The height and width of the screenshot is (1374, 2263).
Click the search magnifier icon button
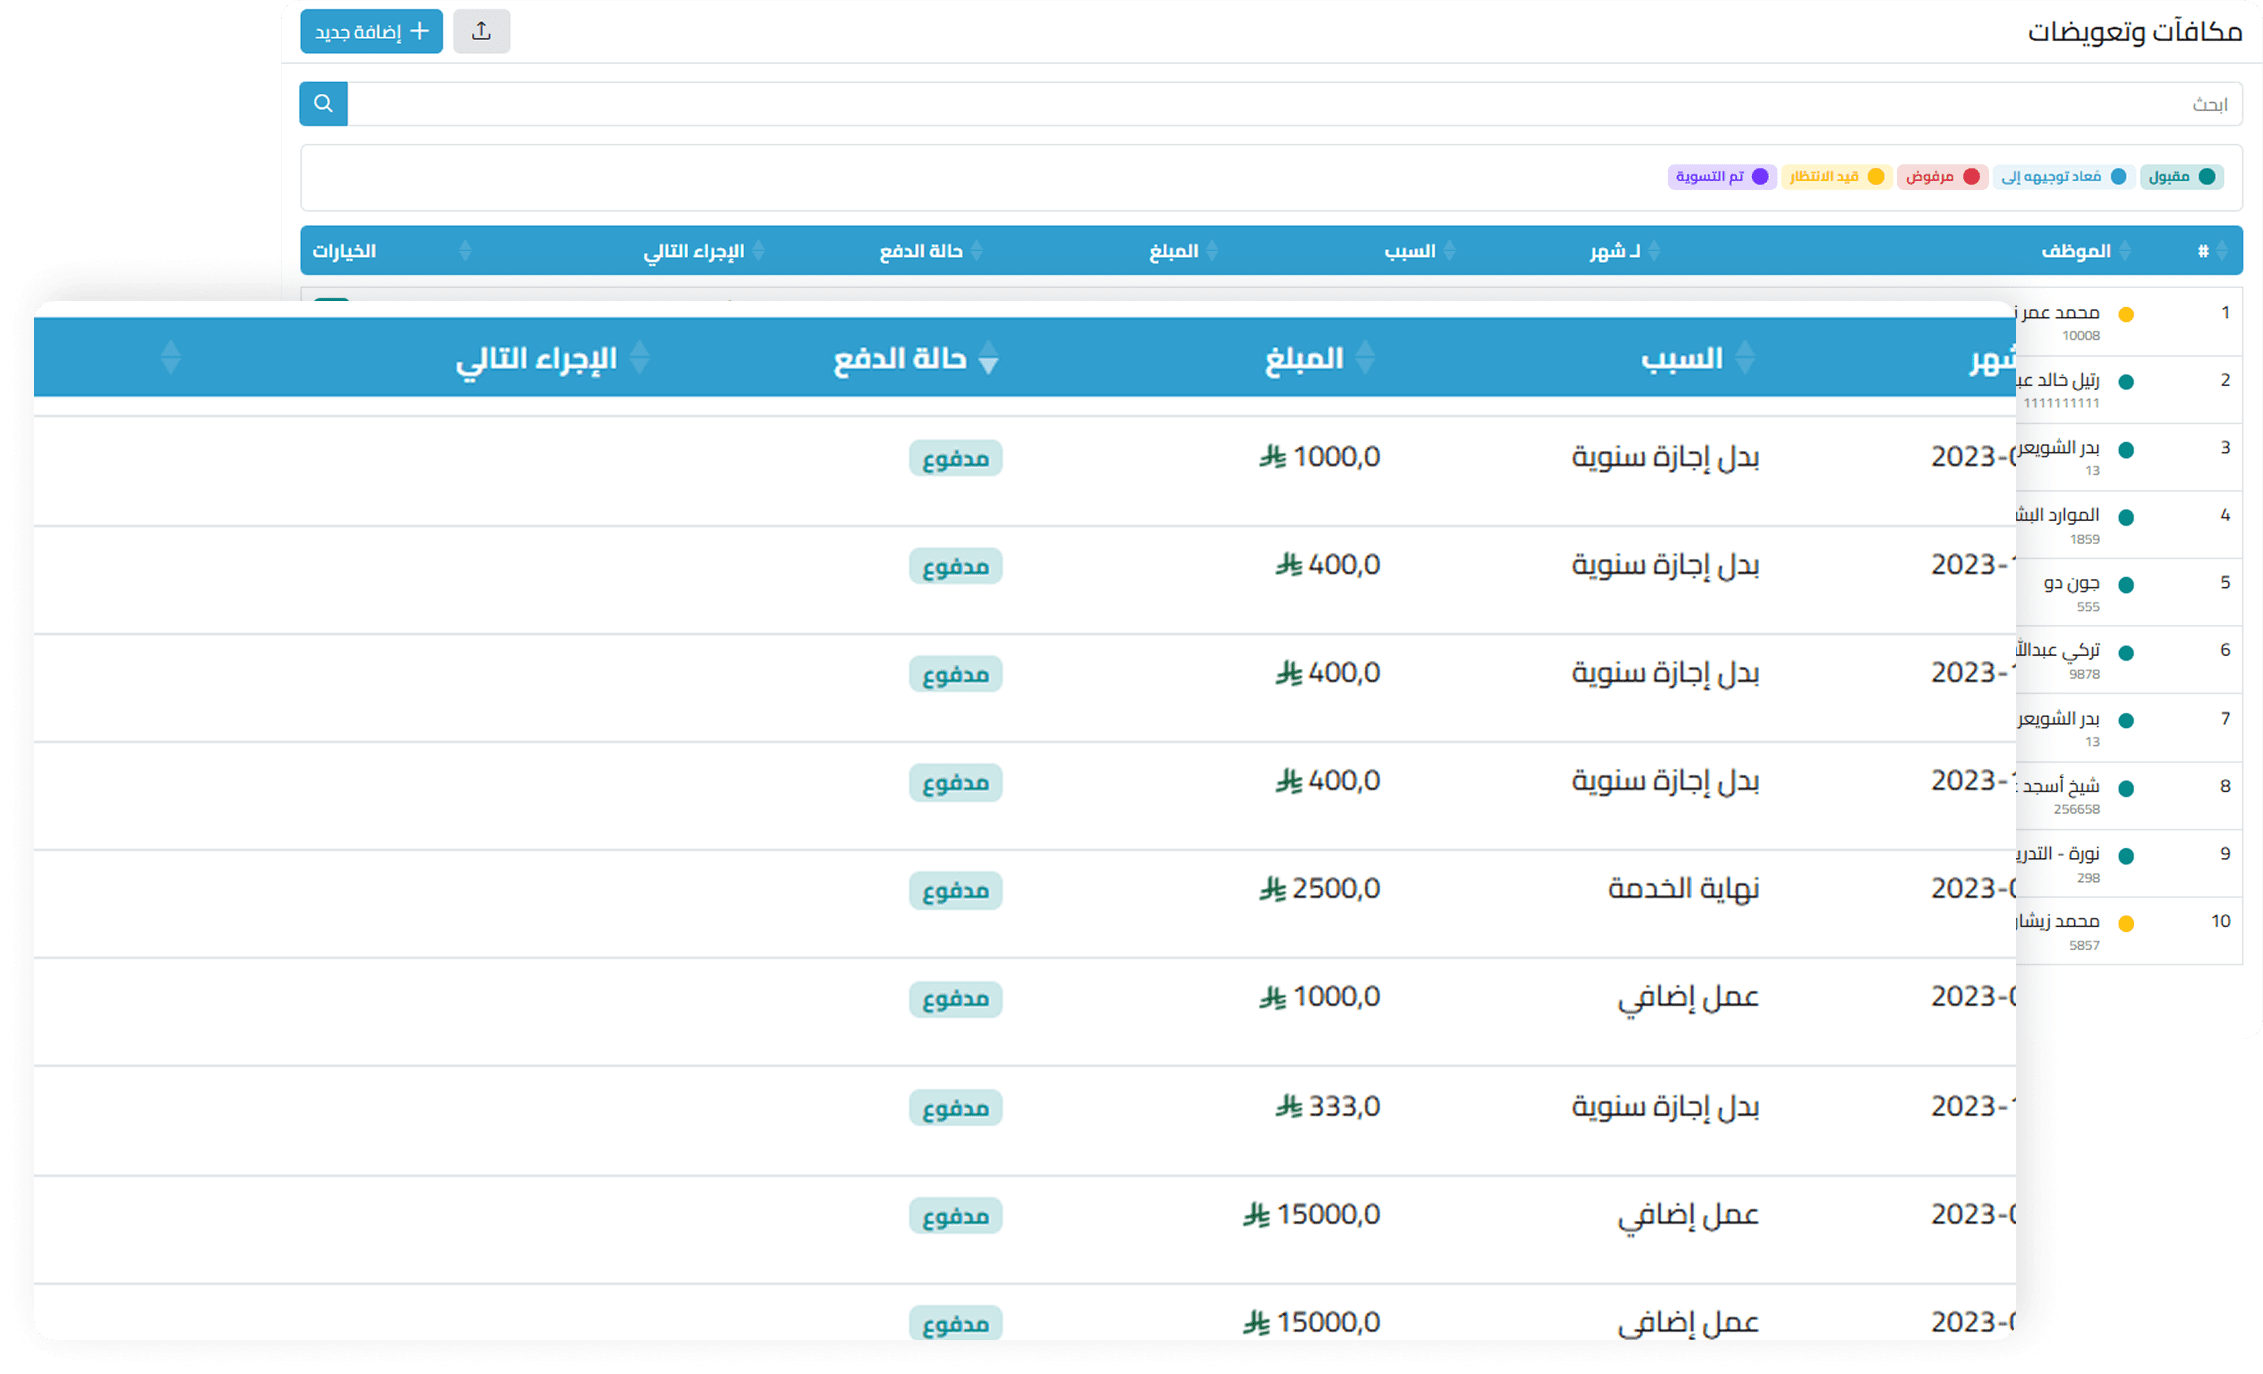coord(323,104)
